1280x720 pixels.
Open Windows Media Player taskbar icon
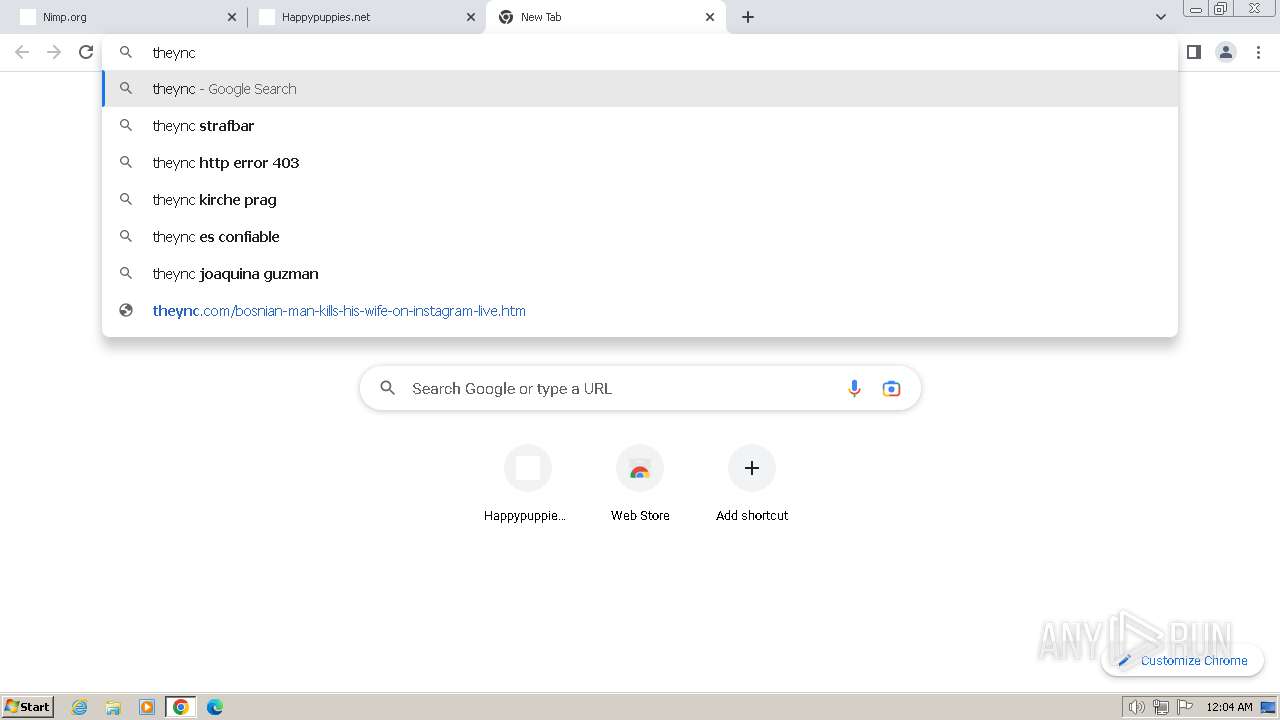[147, 707]
